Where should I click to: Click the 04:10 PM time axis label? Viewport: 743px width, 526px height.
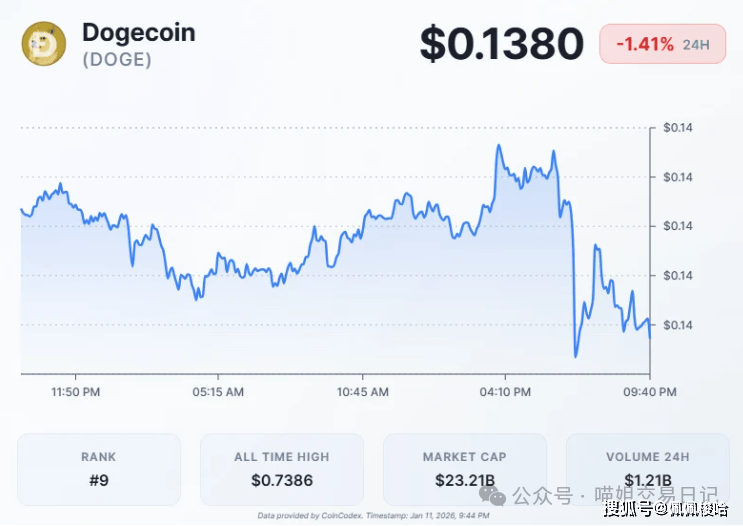coord(506,392)
